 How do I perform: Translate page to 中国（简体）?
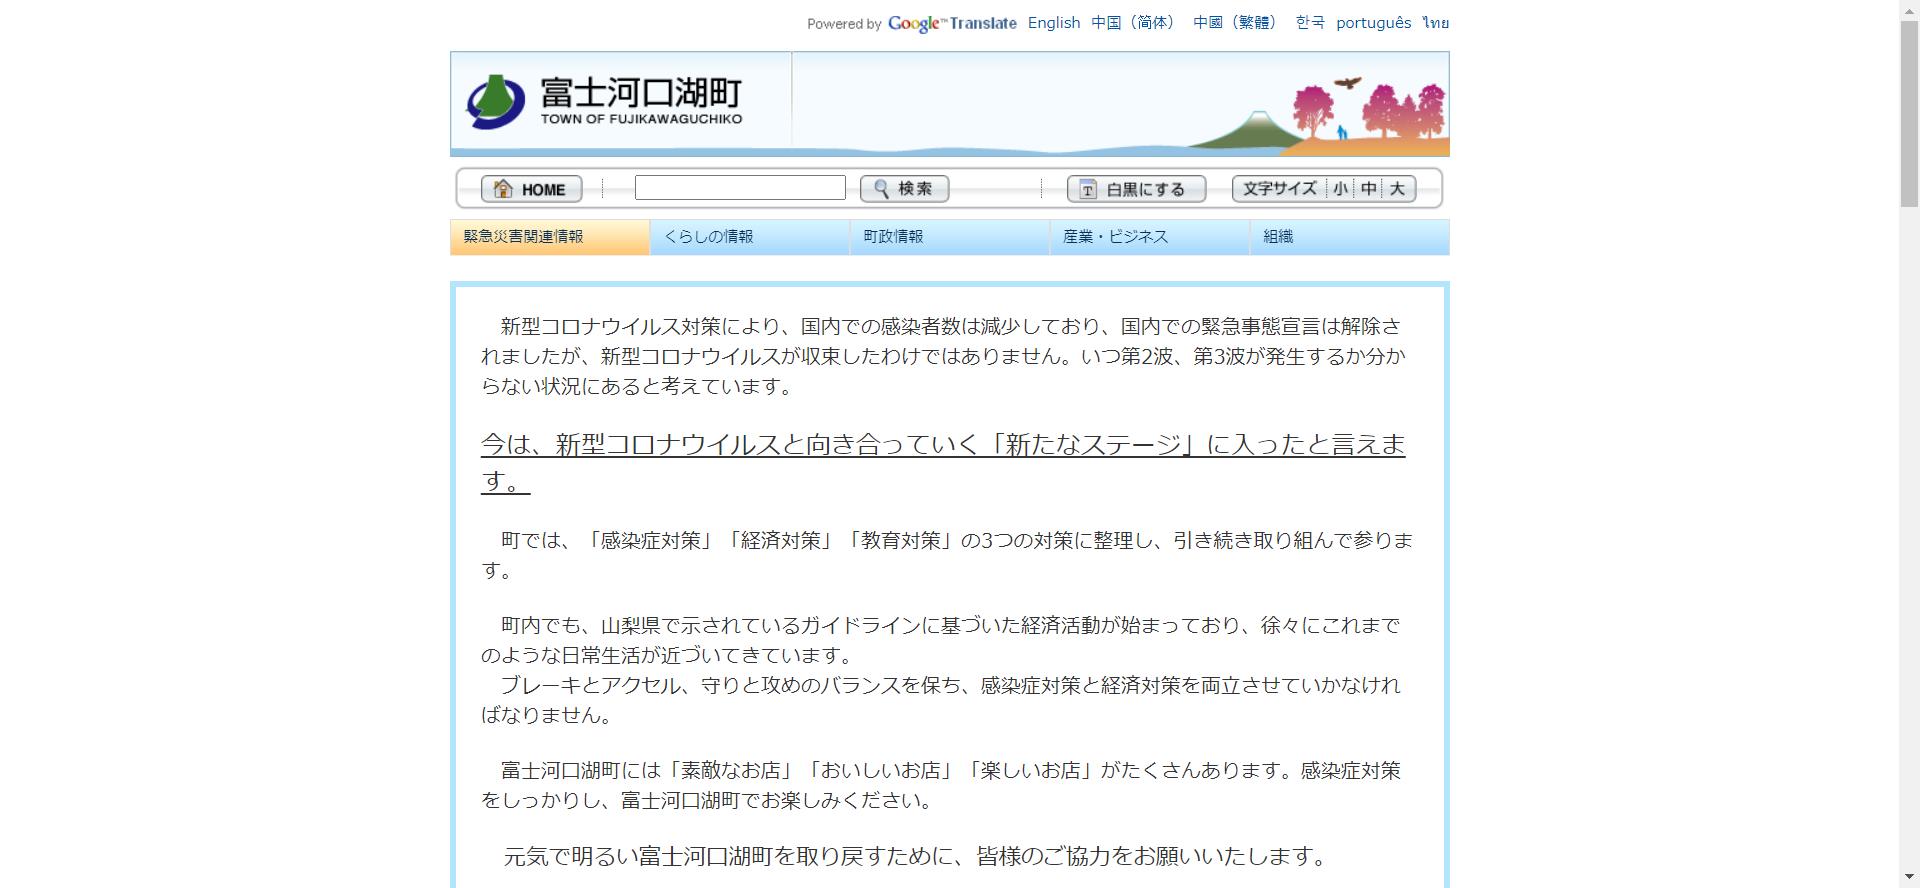tap(1136, 23)
